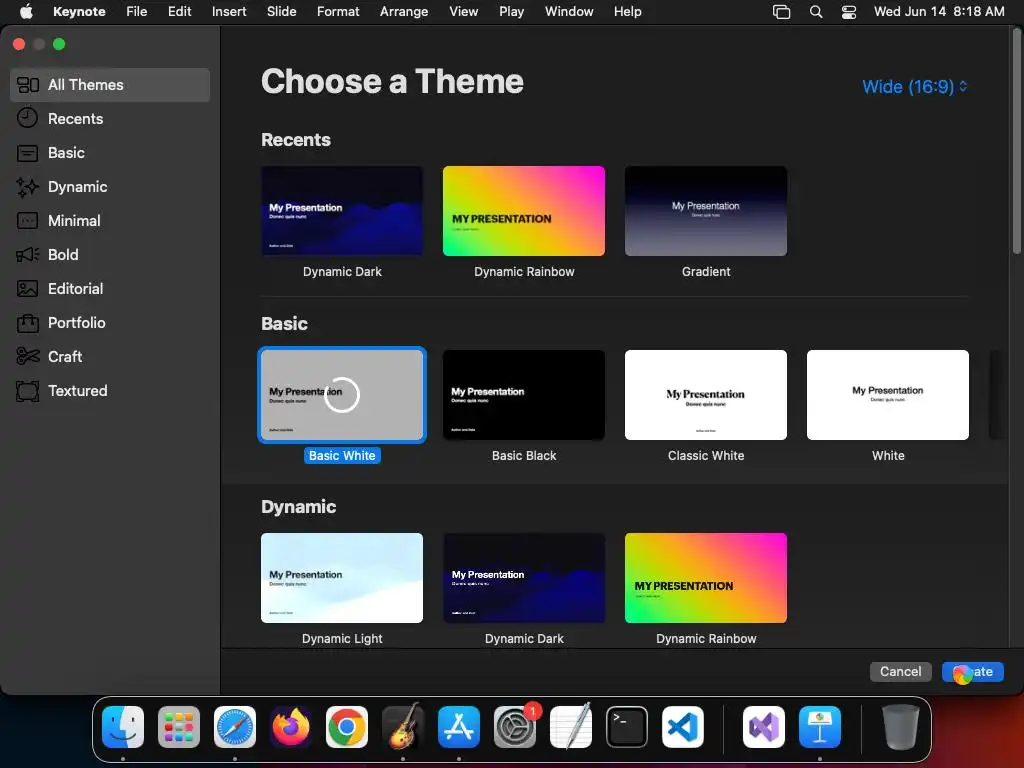Open System Settings gear in Dock
The width and height of the screenshot is (1024, 768).
(515, 727)
